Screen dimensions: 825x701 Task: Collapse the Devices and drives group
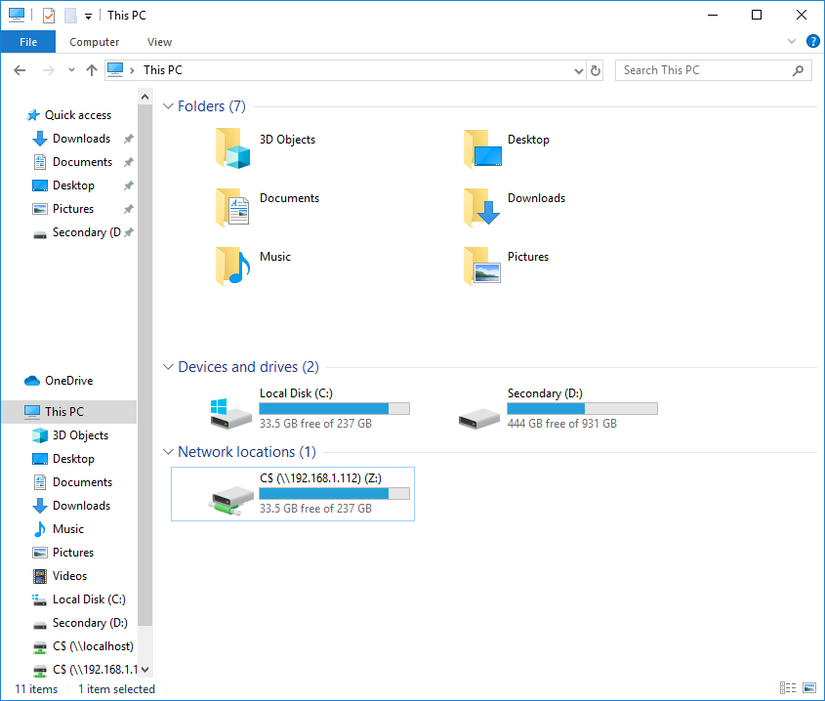coord(168,367)
